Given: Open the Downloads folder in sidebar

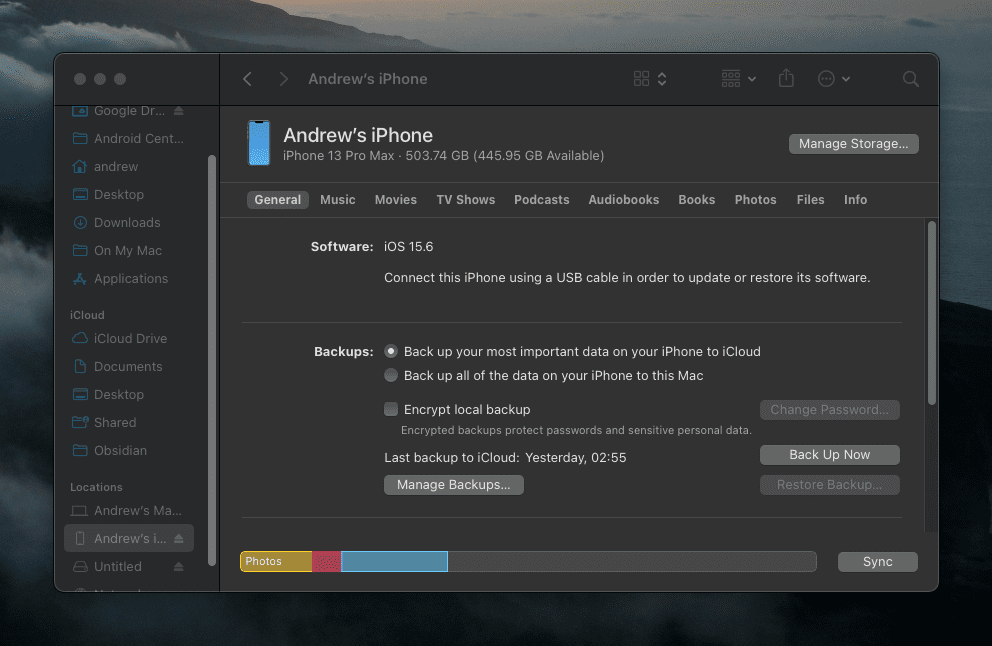Looking at the screenshot, I should (x=127, y=223).
